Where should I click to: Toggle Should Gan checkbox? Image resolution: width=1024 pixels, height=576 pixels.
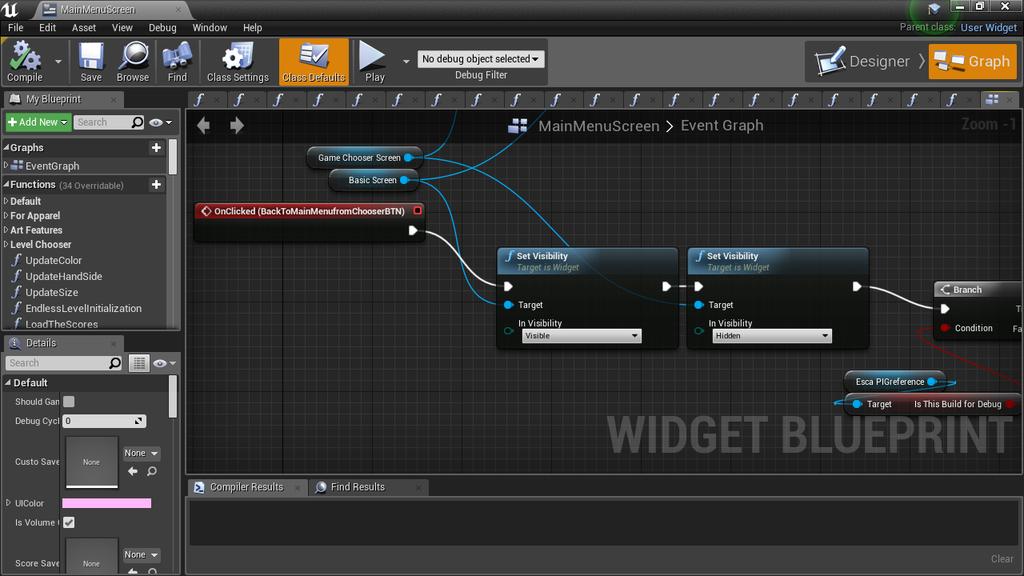pyautogui.click(x=69, y=402)
